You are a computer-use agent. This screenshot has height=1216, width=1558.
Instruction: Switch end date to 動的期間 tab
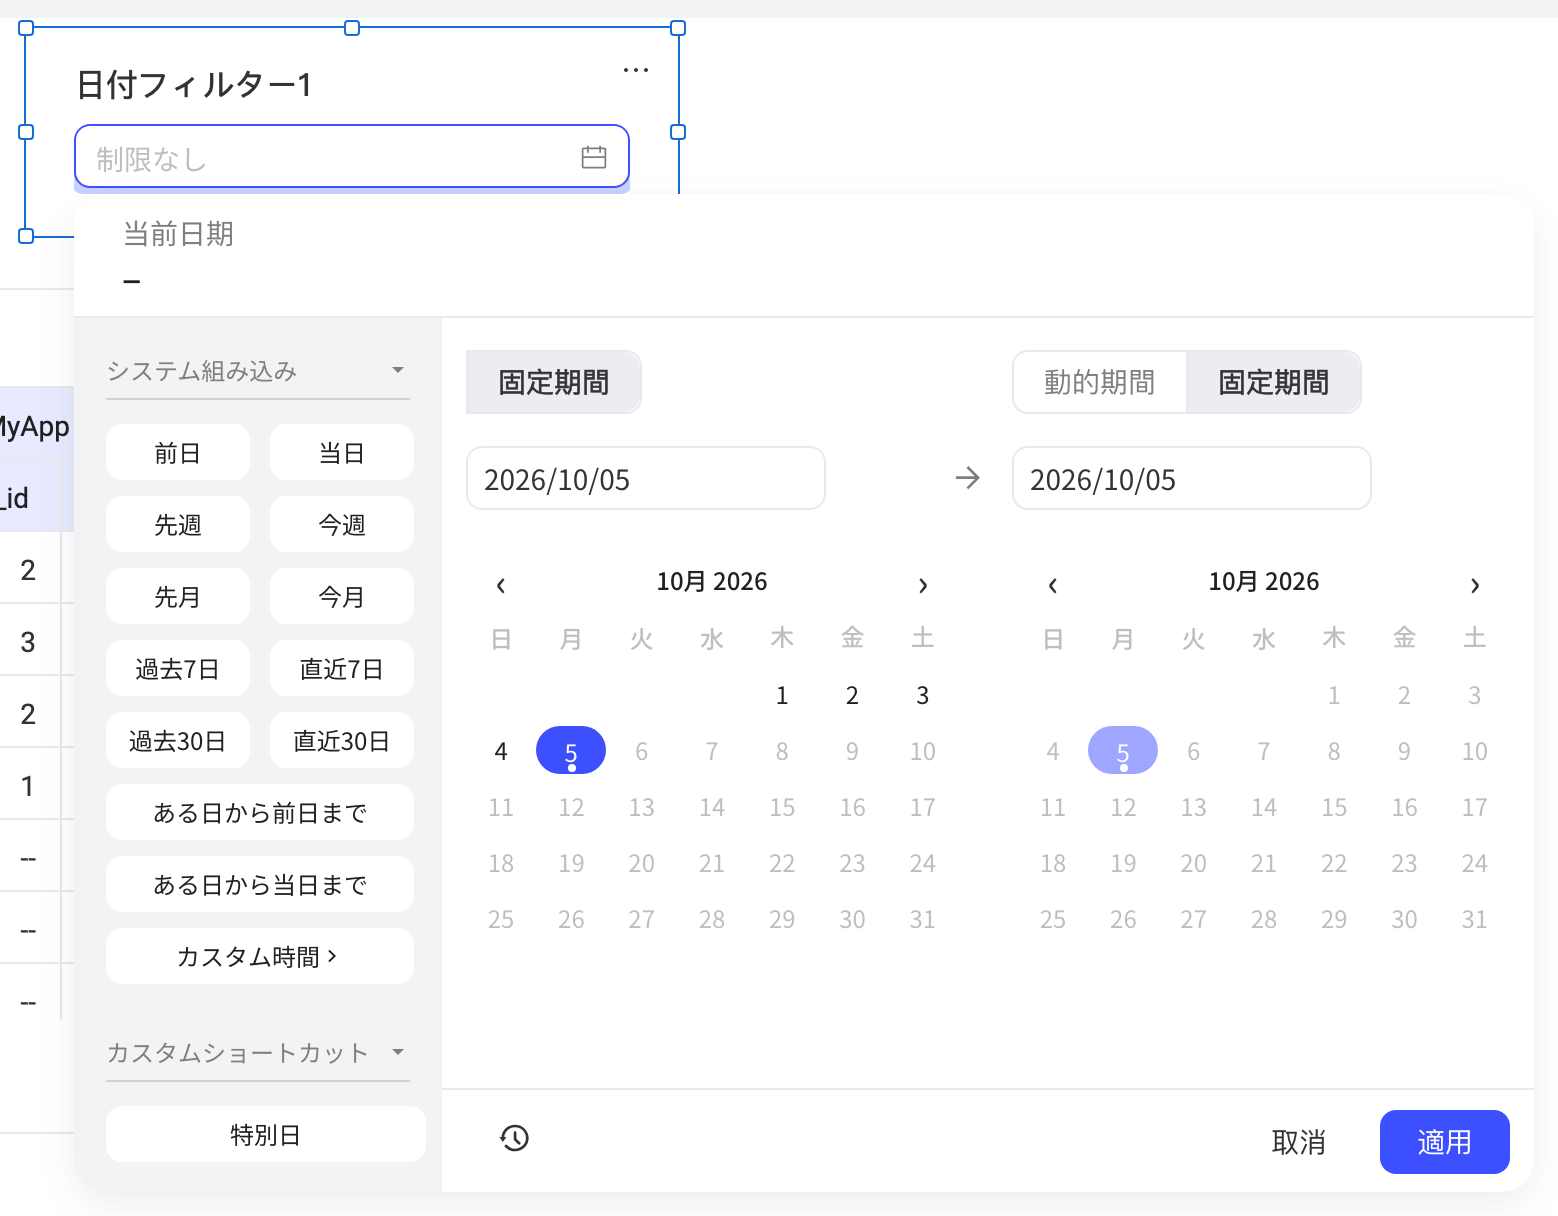tap(1100, 382)
